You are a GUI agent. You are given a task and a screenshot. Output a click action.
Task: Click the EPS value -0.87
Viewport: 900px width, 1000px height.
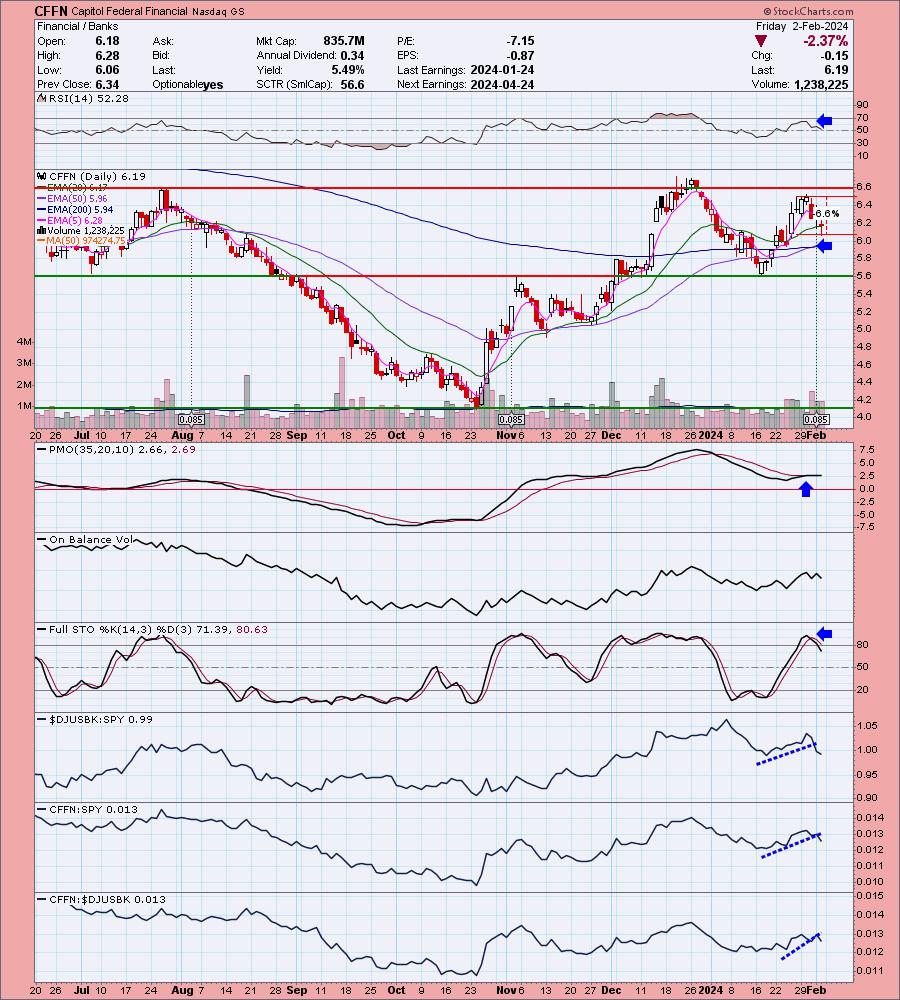coord(522,55)
